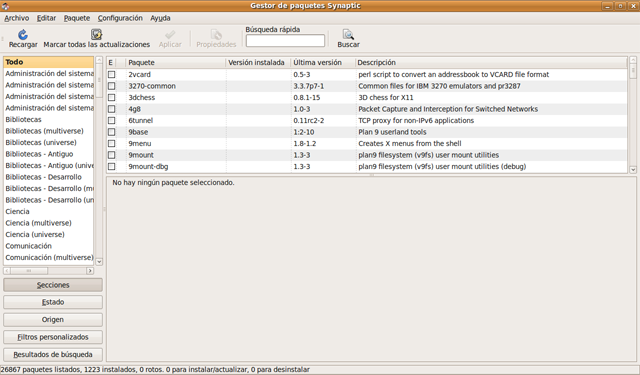Focus the Búsqueda rápida search field
The image size is (640, 375).
pos(285,40)
